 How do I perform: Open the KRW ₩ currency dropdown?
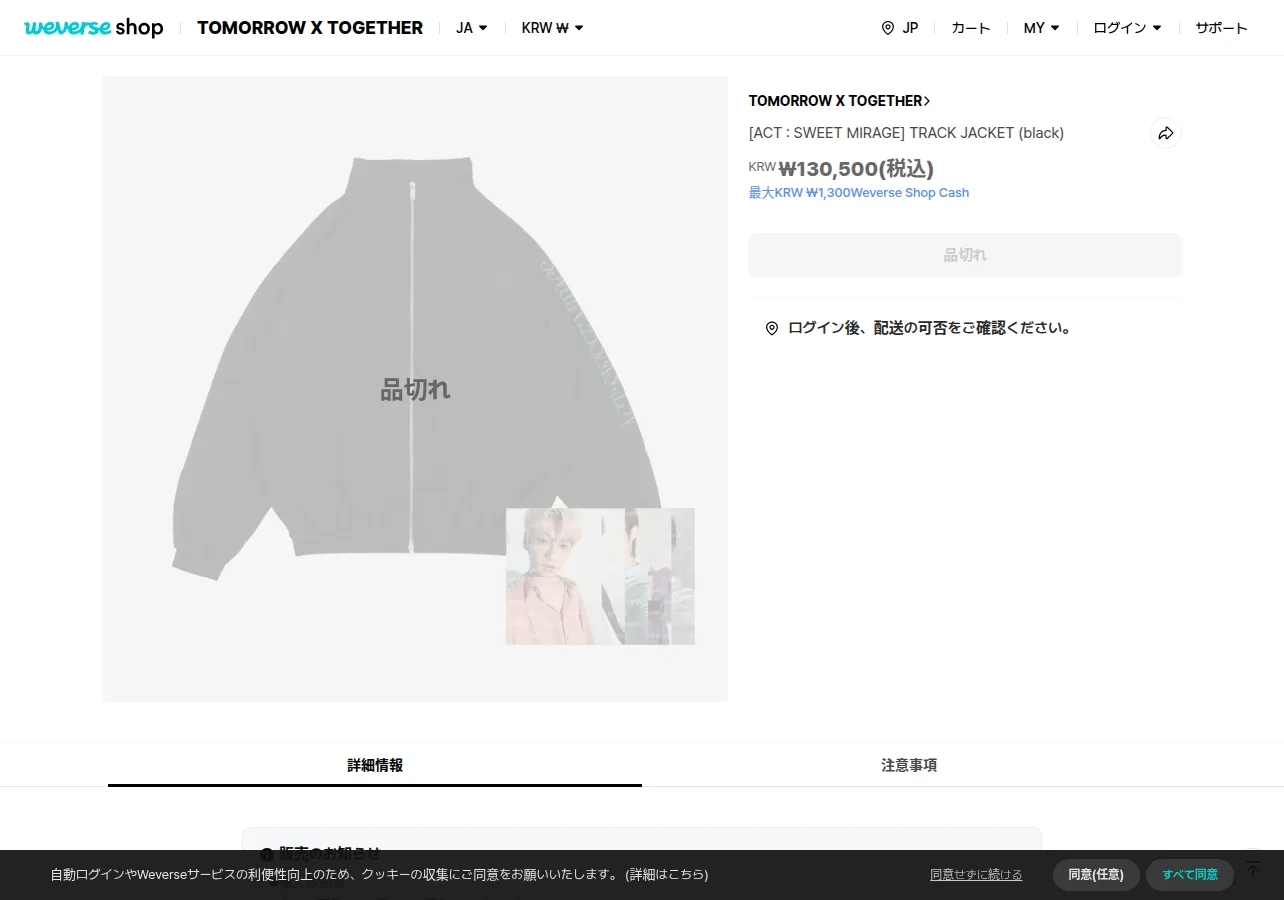click(x=552, y=28)
